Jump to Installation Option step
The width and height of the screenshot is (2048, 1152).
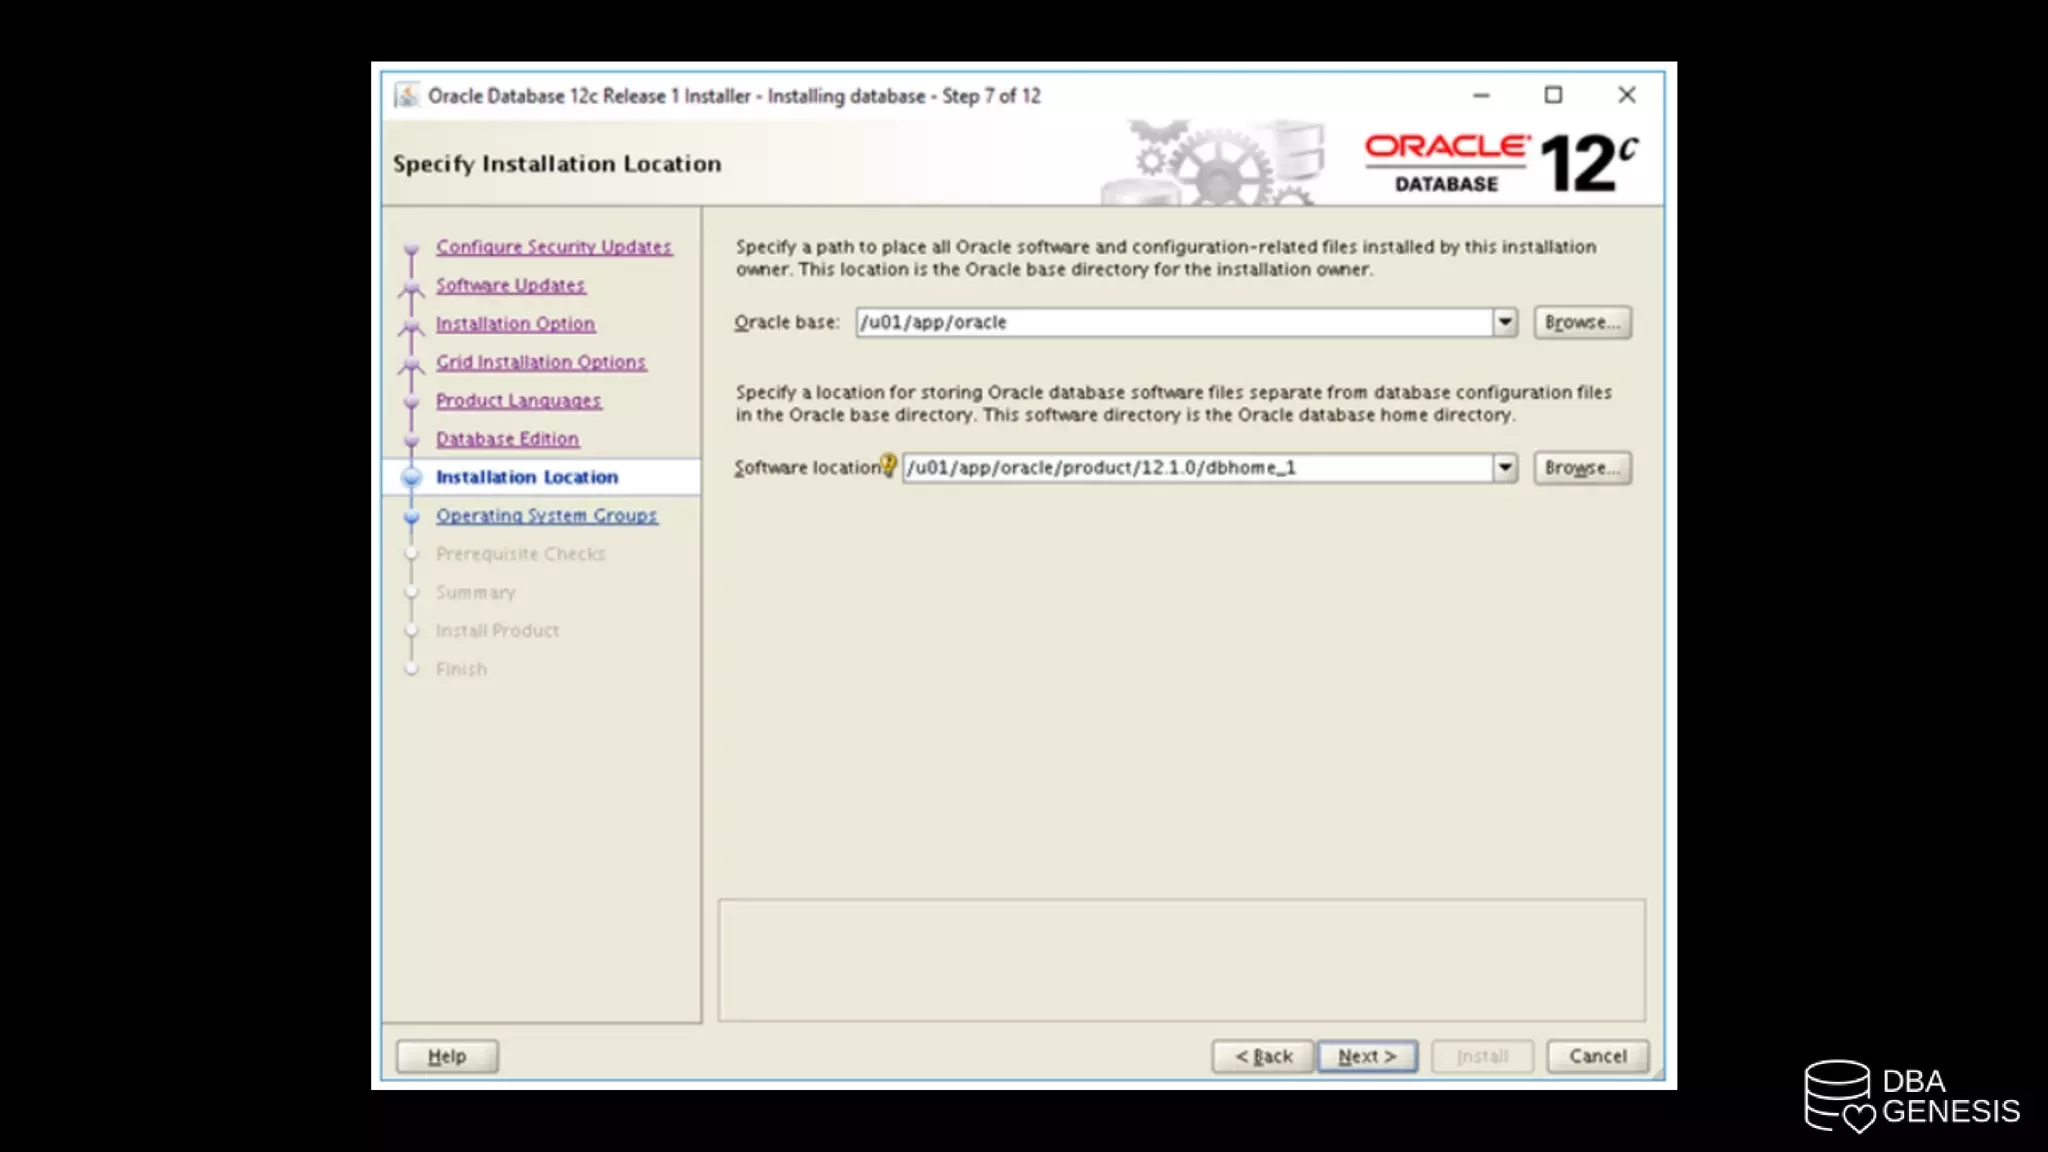[x=515, y=324]
